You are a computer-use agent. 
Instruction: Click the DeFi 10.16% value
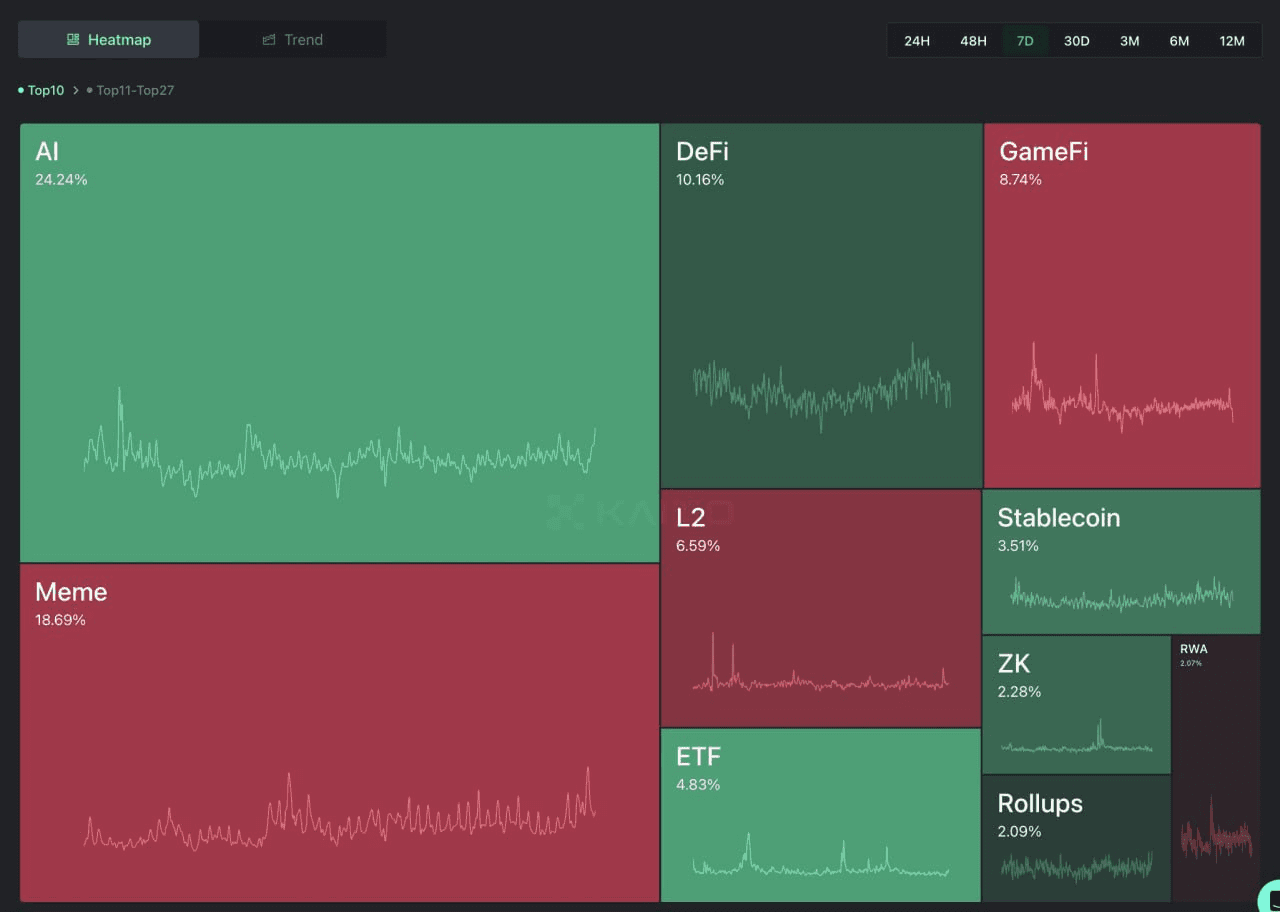(x=700, y=180)
